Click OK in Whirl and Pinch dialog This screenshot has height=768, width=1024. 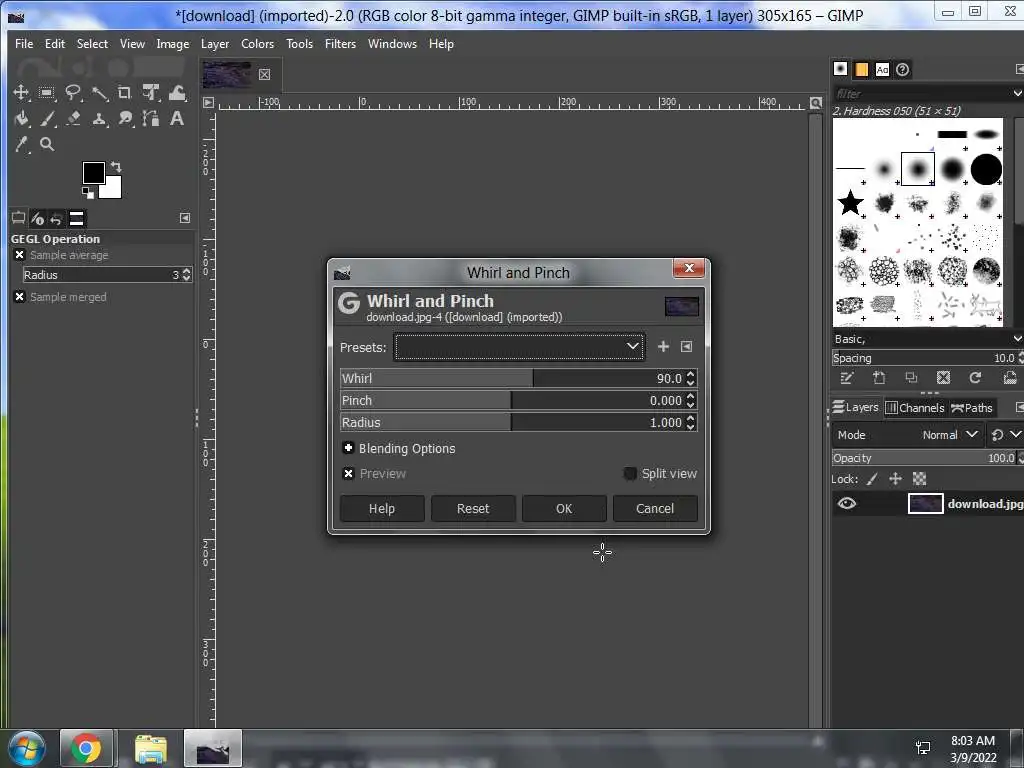[x=564, y=509]
